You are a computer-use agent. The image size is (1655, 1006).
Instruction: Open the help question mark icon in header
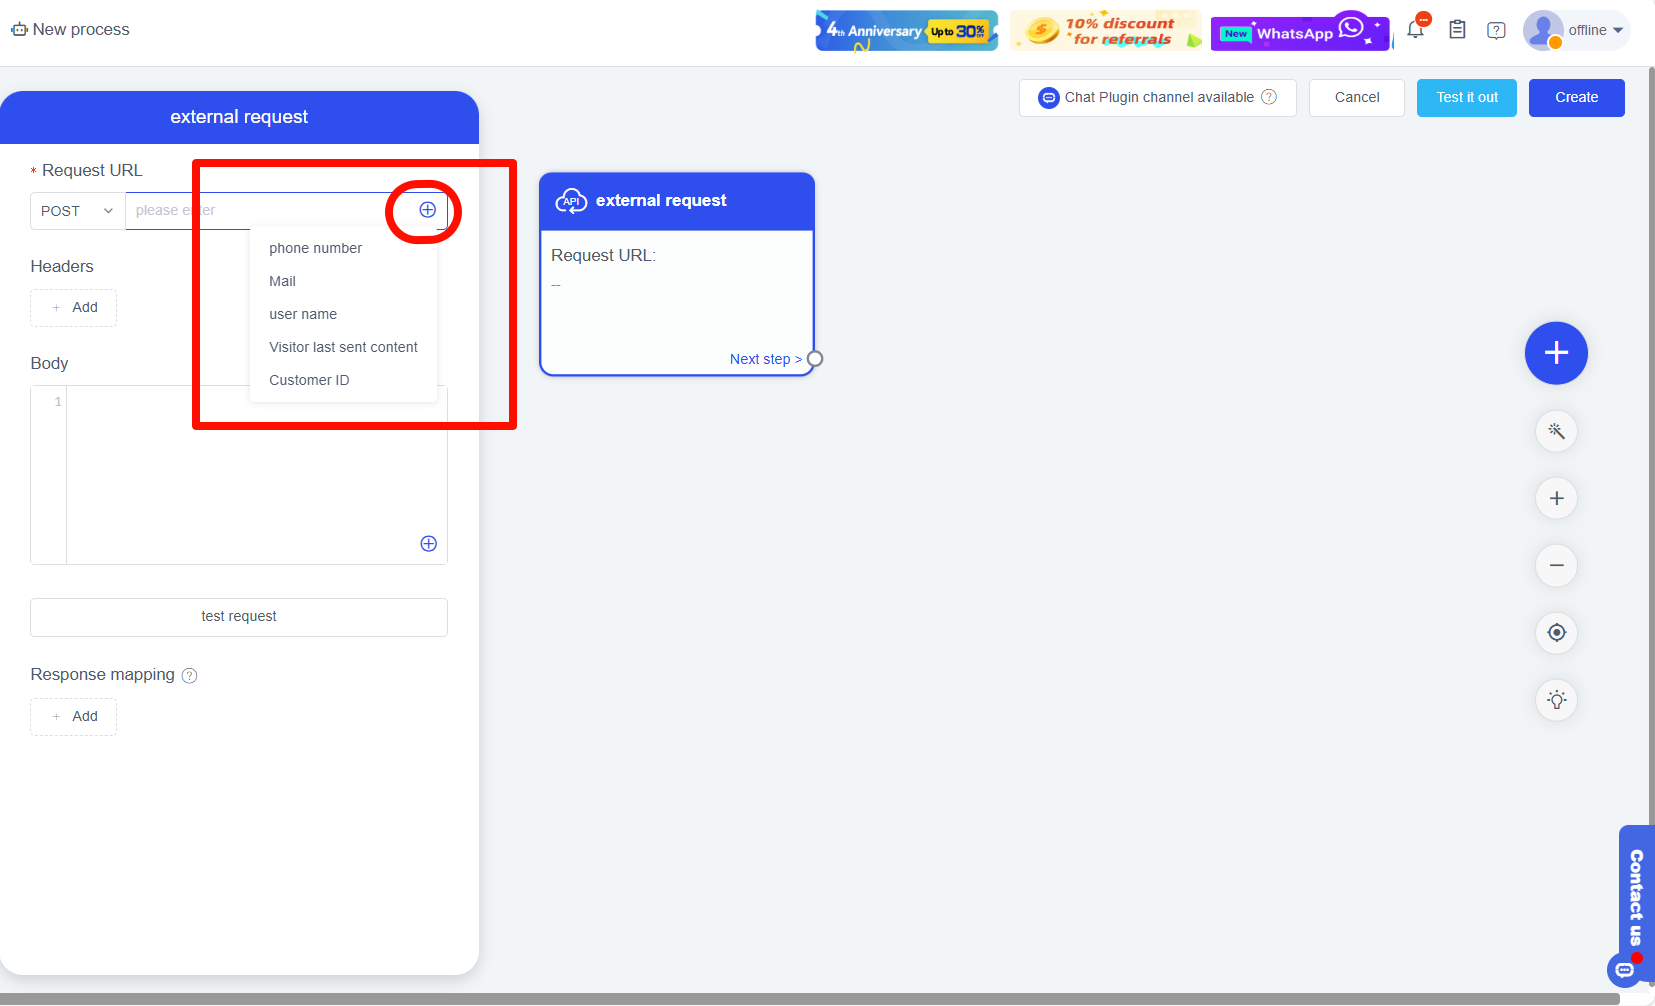tap(1496, 30)
